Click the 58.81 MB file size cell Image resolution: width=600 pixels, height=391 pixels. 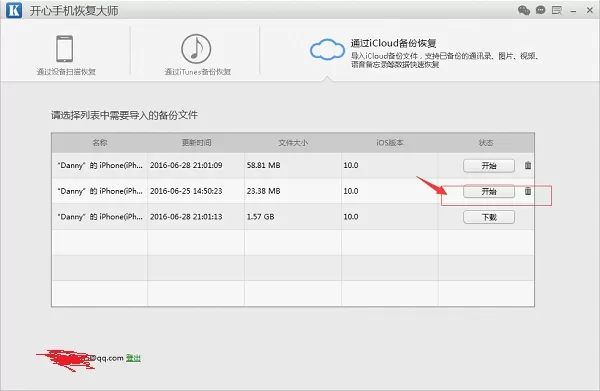click(x=264, y=165)
